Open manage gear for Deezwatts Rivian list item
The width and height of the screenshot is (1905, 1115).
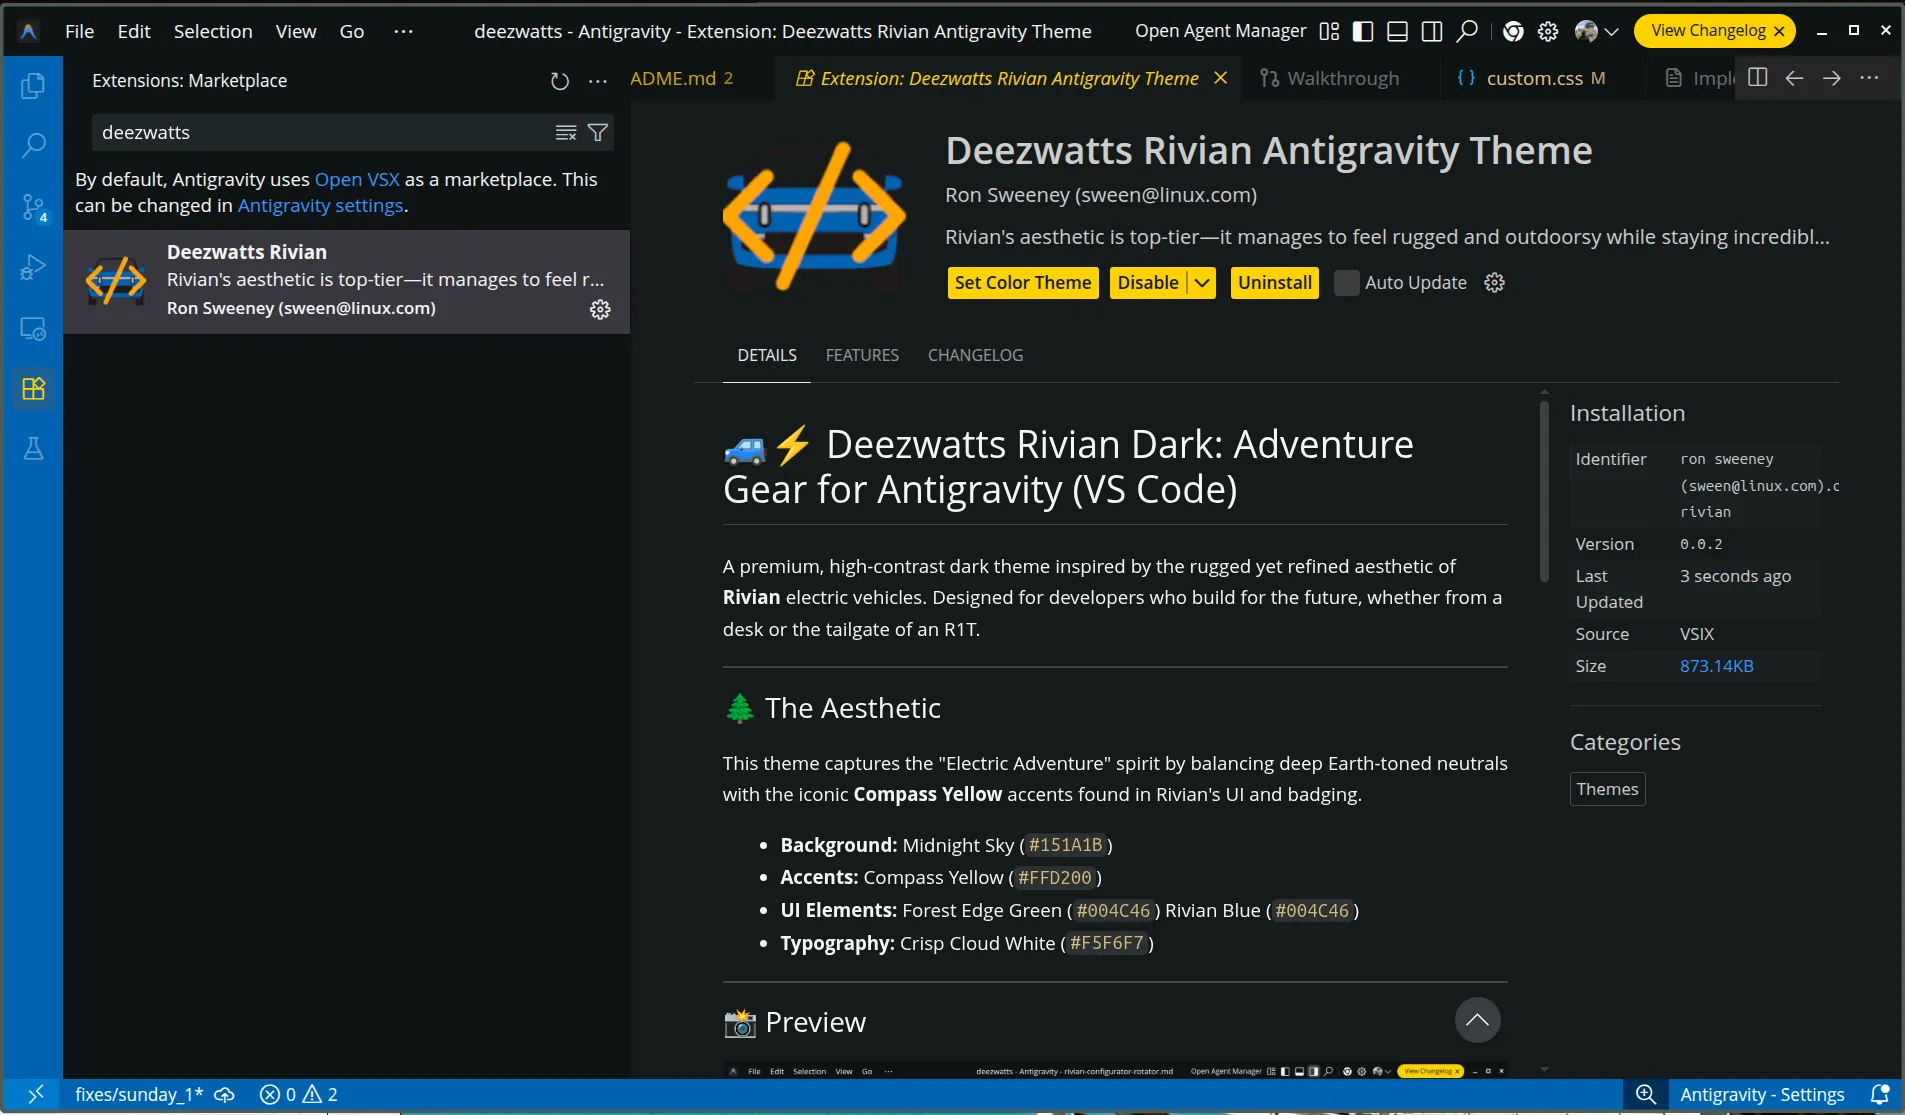click(600, 309)
